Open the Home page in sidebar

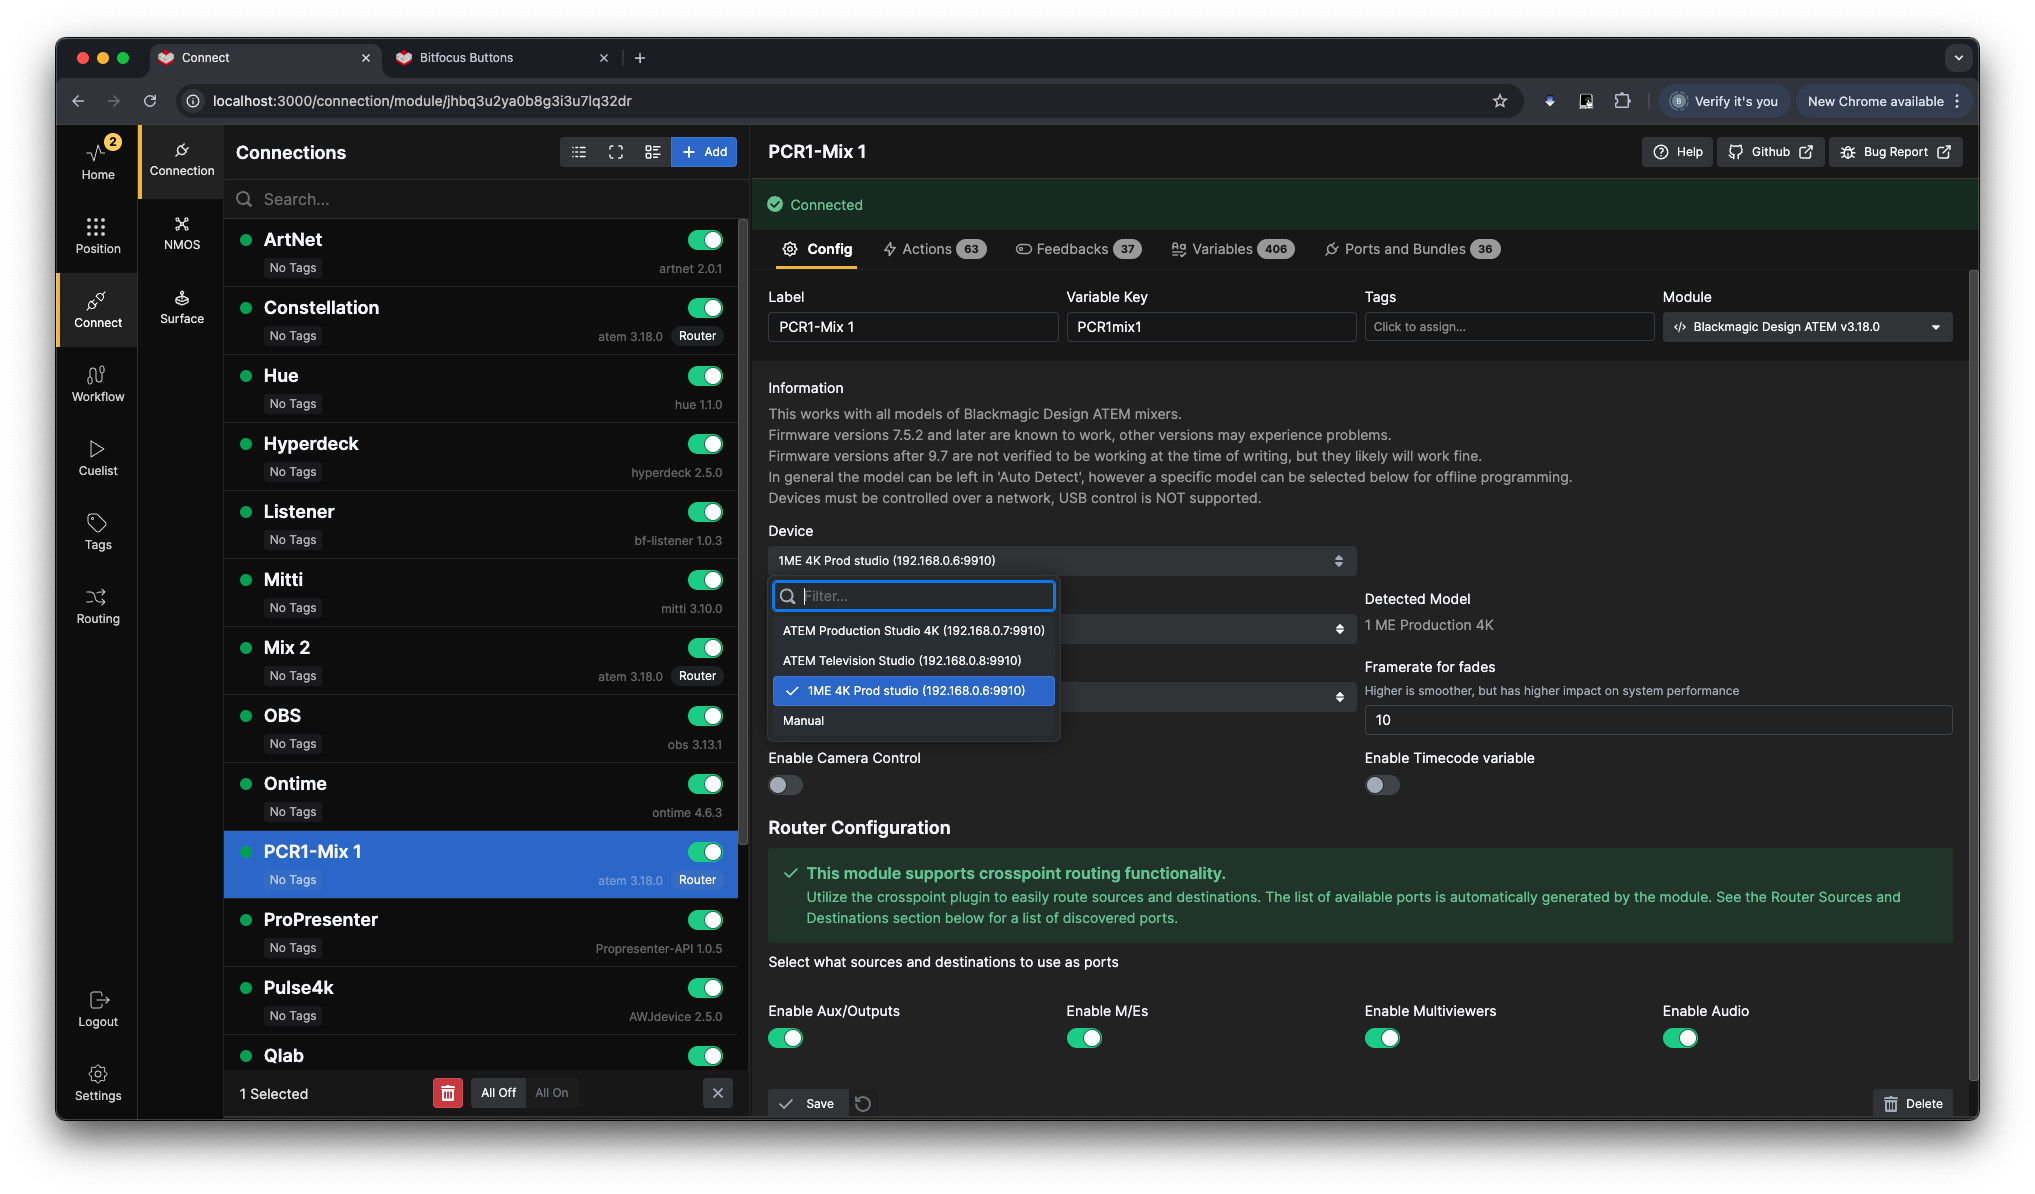point(98,159)
